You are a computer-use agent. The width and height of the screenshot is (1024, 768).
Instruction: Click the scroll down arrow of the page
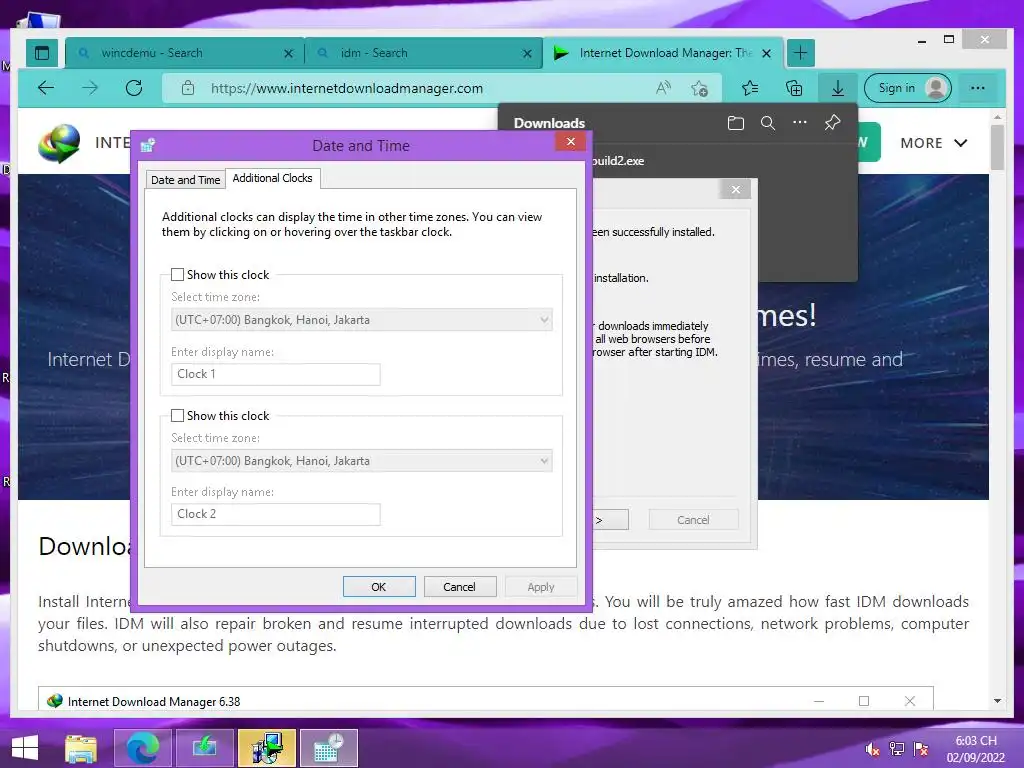pos(997,701)
